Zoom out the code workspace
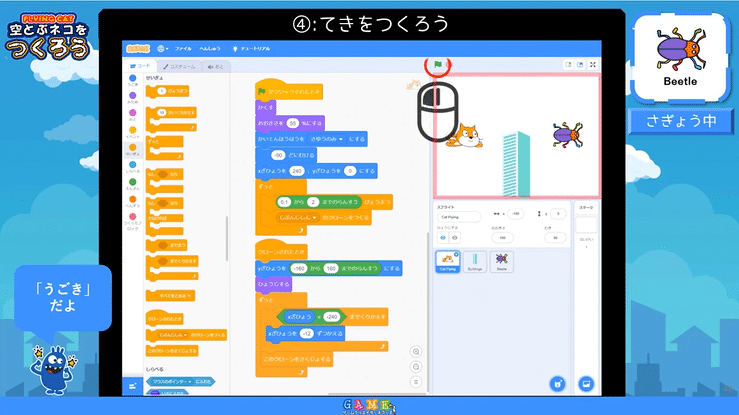The height and width of the screenshot is (415, 739). click(x=416, y=367)
